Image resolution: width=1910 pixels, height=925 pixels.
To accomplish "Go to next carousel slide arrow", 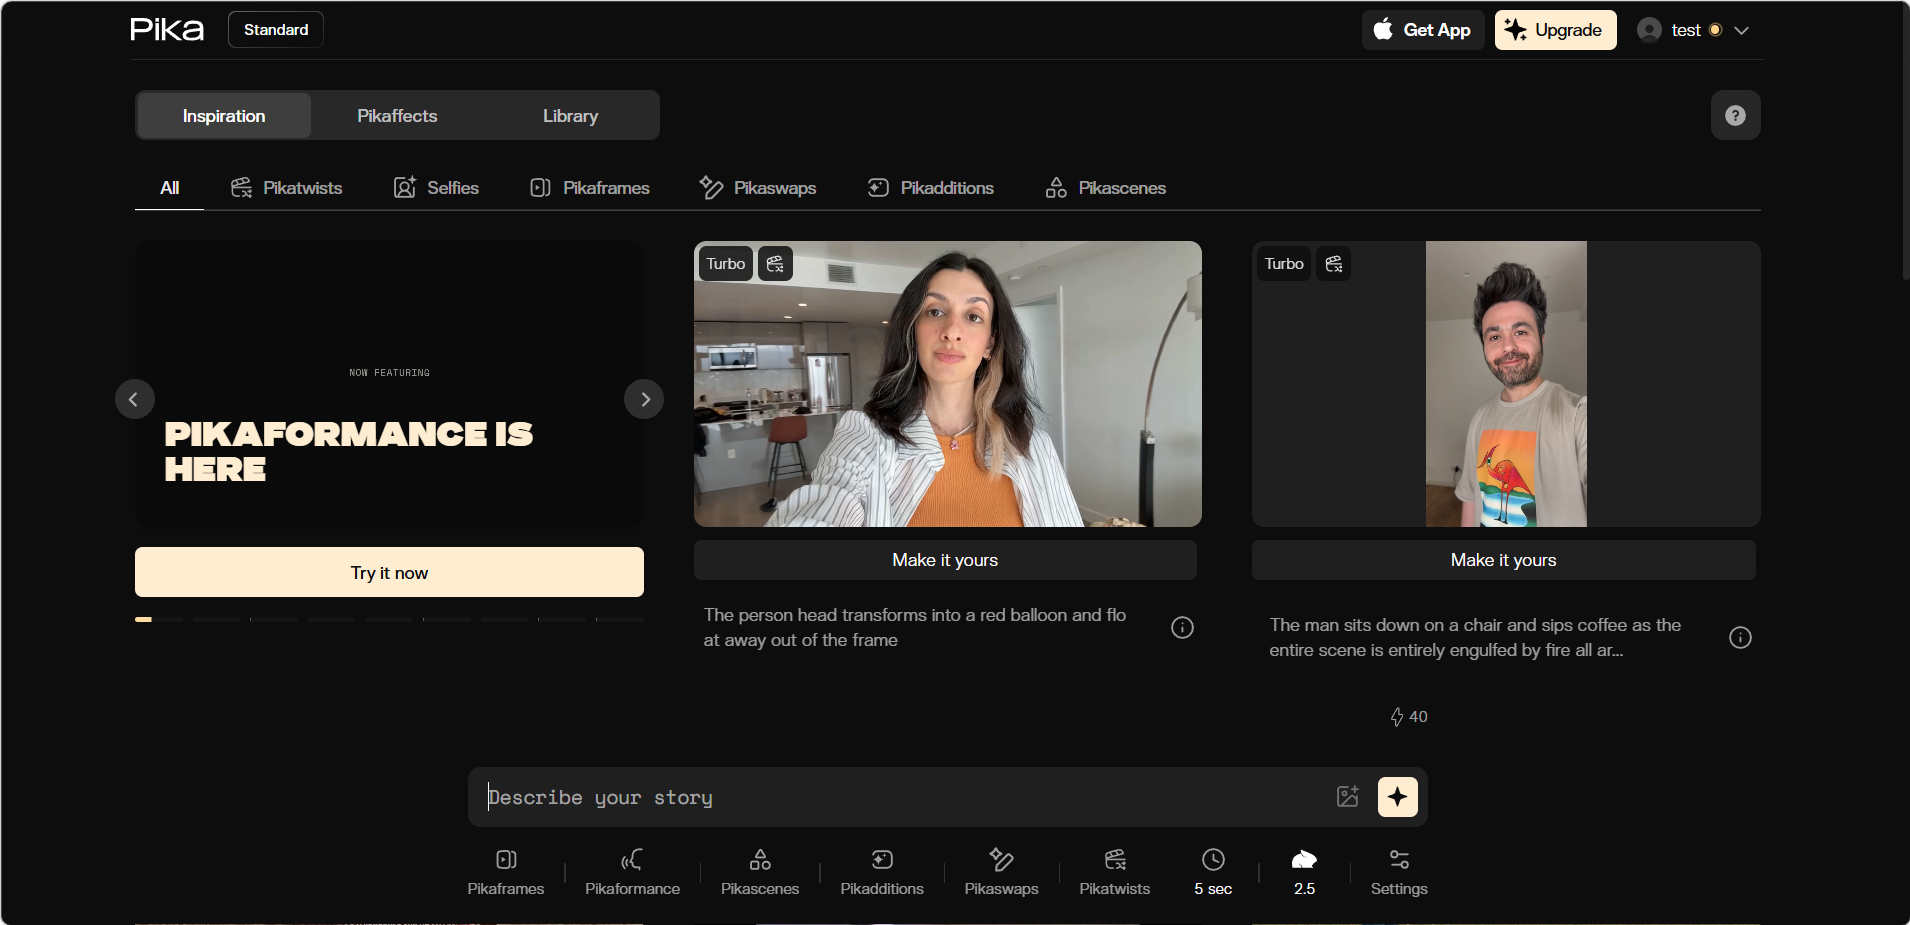I will (645, 400).
